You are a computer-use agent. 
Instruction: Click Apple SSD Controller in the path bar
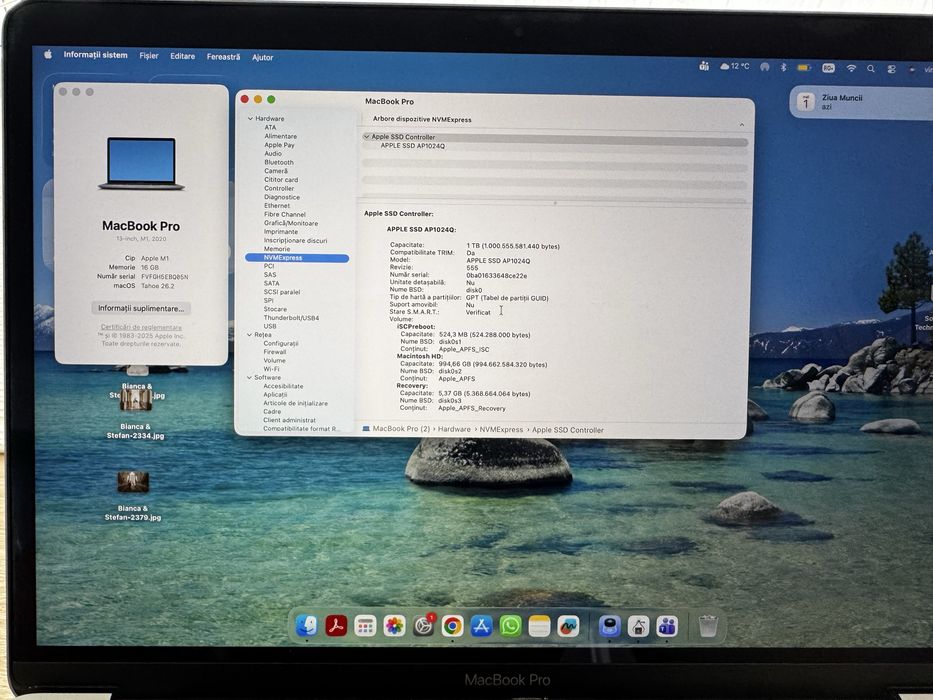click(568, 430)
